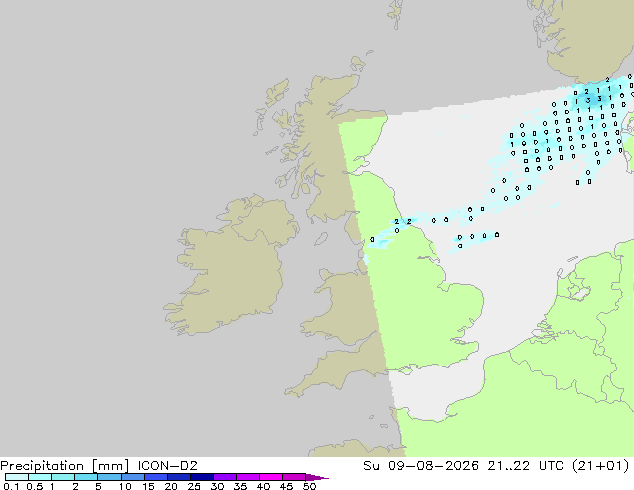Select the medium blue 10–15 mm swatch
The width and height of the screenshot is (634, 490).
133,477
